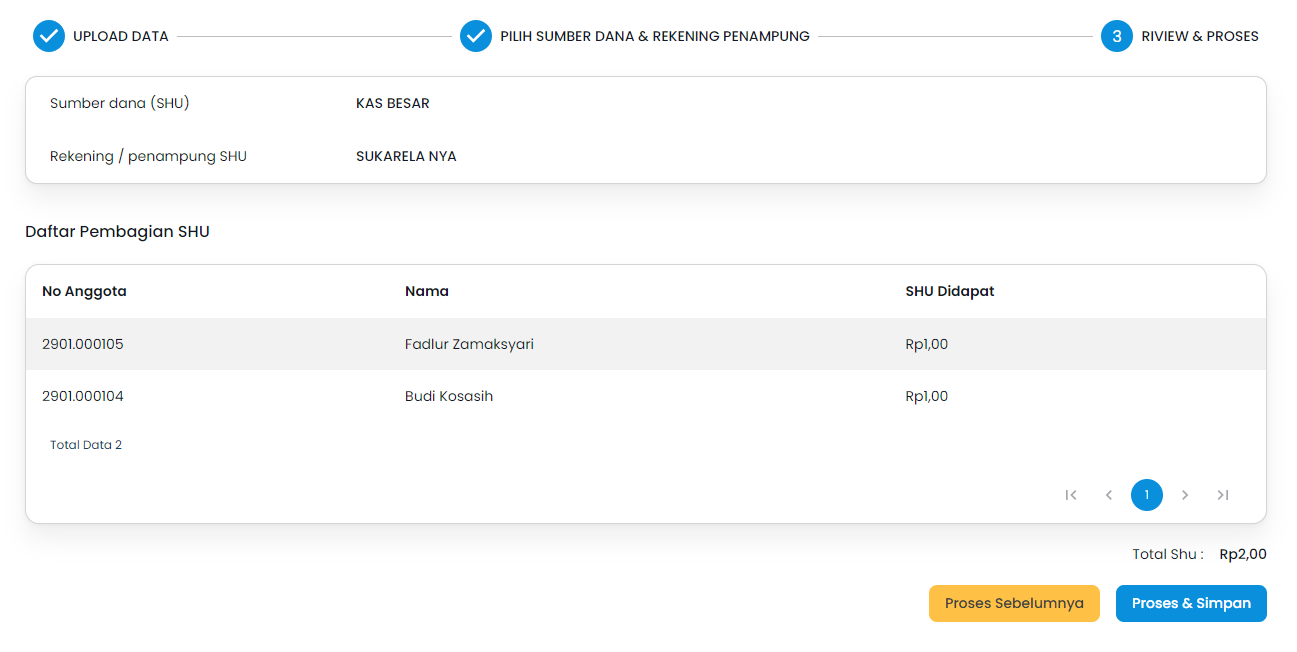Go to next page arrow
1297x652 pixels.
[x=1185, y=495]
